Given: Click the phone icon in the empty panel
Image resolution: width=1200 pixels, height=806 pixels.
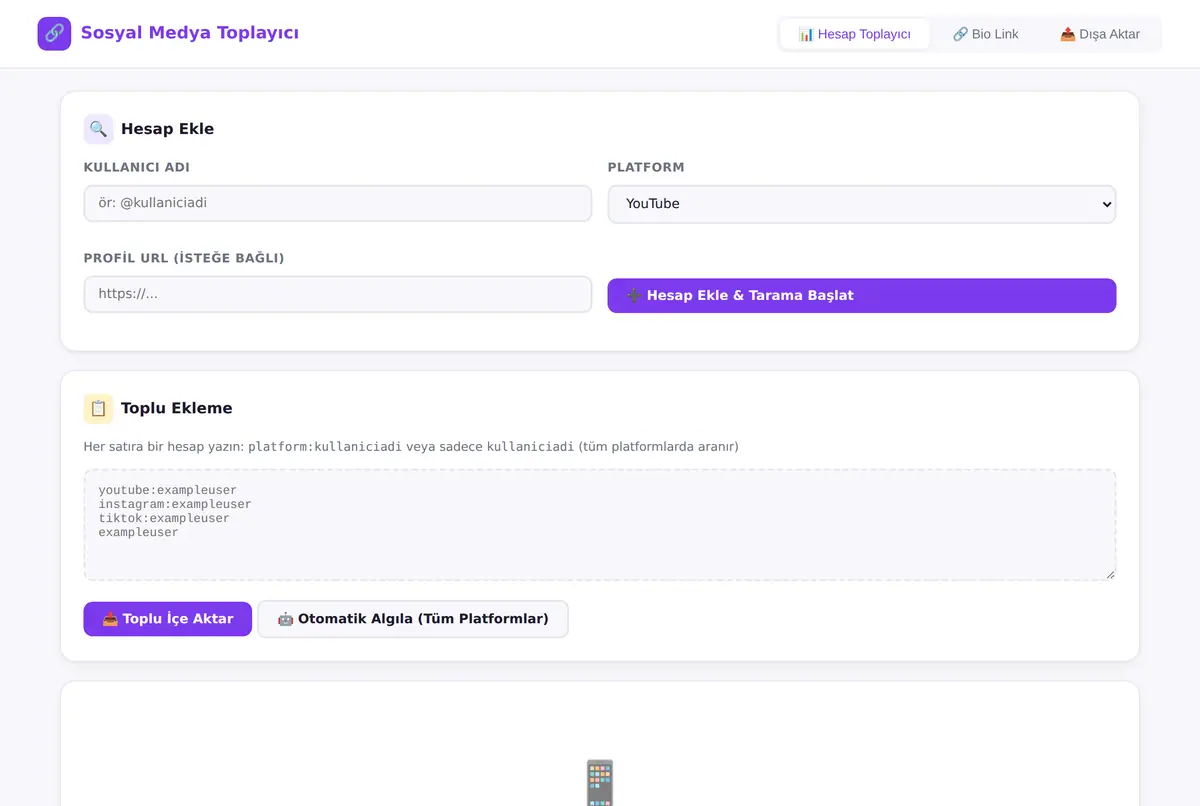Looking at the screenshot, I should 599,782.
